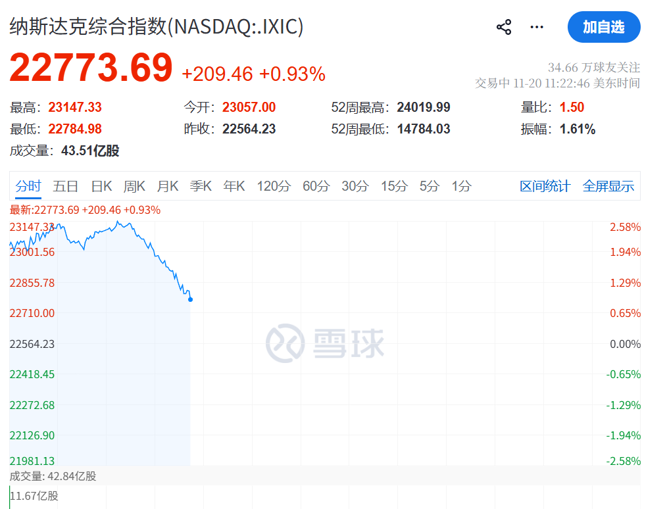Choose the 120分 interval tab

pos(273,186)
